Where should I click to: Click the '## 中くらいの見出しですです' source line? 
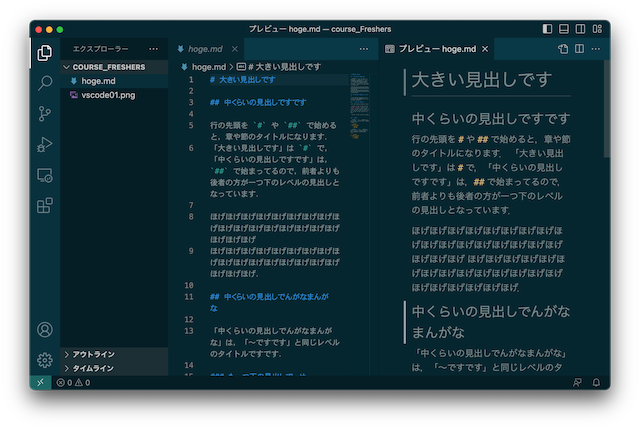tap(258, 102)
